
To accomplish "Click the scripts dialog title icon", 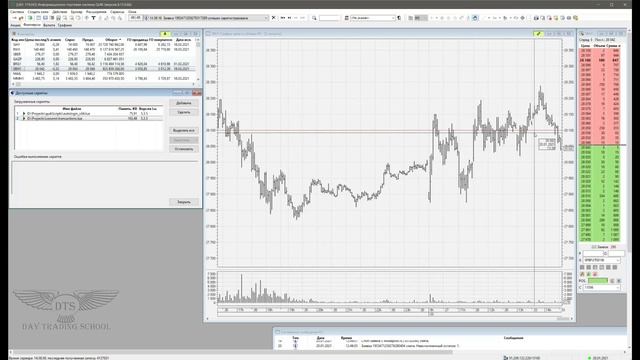I will point(12,93).
